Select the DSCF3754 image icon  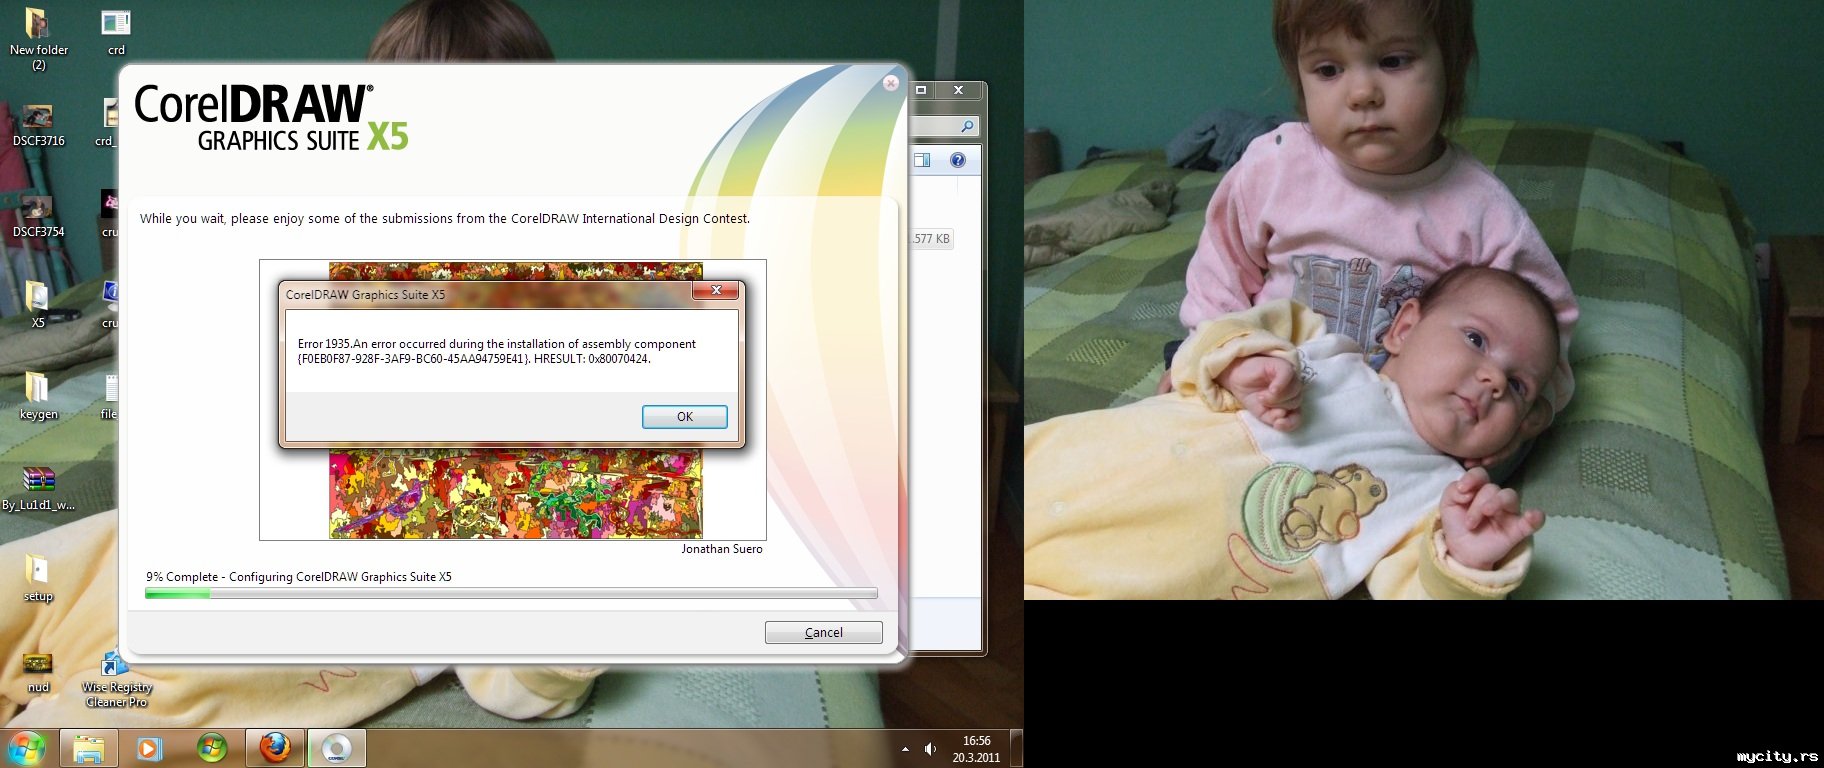[x=38, y=216]
